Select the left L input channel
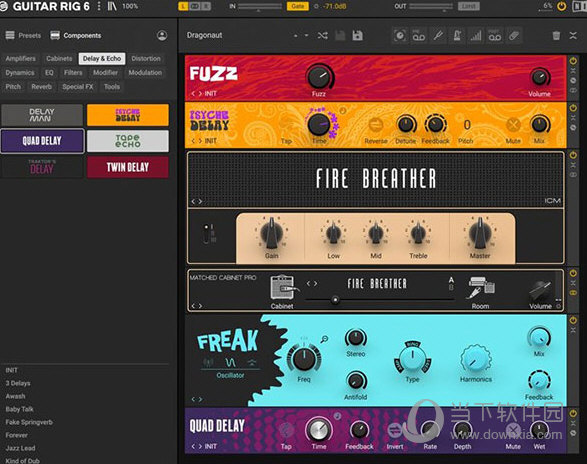Screen dimensions: 587x464 [183, 6]
